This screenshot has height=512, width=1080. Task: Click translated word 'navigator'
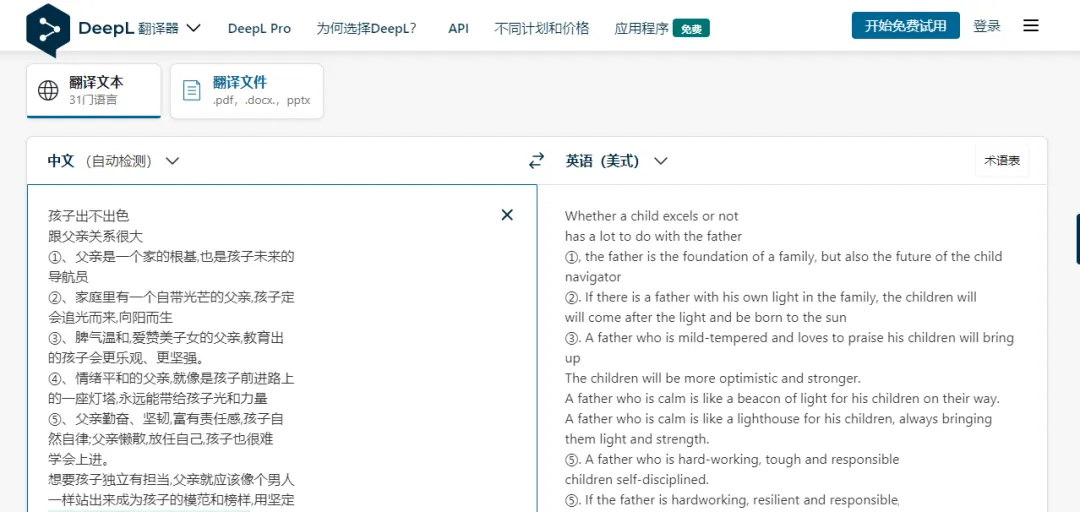[x=593, y=277]
